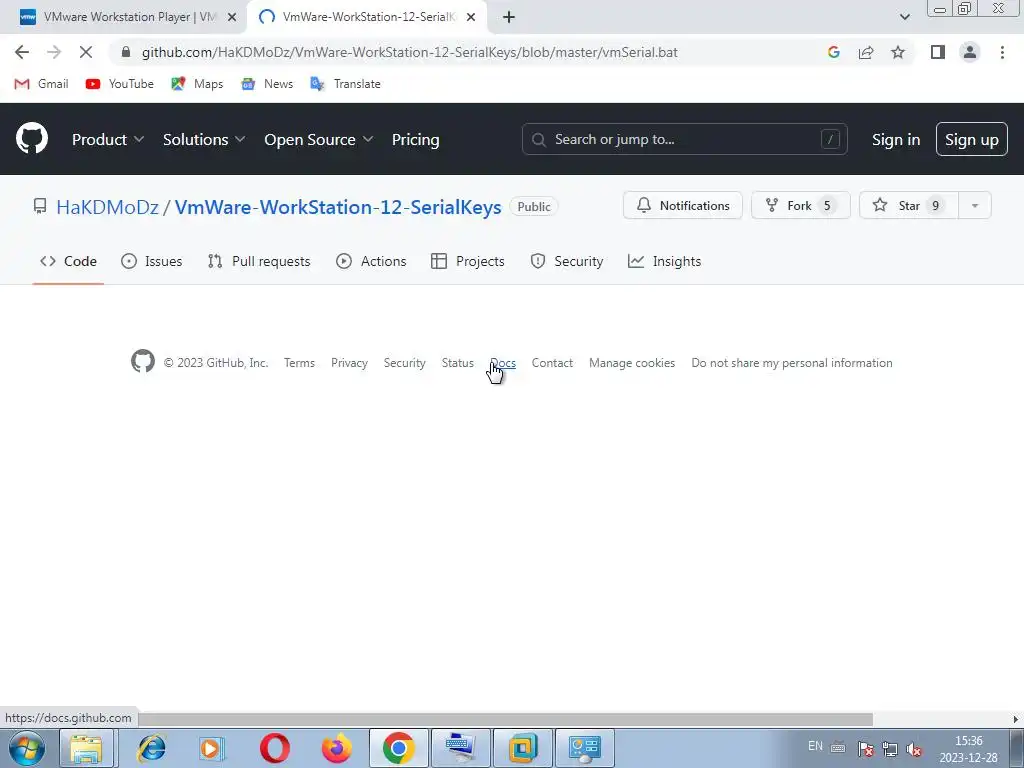Switch to the Security tab
Image resolution: width=1024 pixels, height=768 pixels.
point(566,261)
